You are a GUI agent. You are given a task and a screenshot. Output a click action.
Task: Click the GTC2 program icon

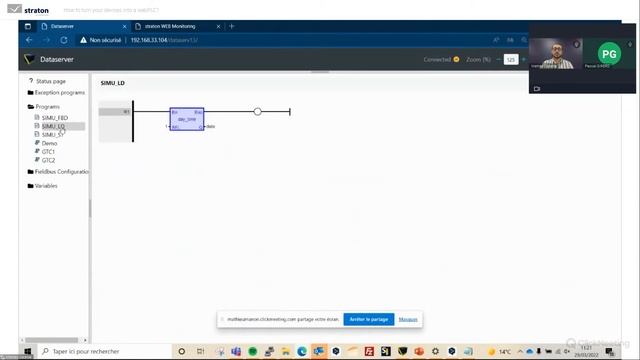pos(37,160)
